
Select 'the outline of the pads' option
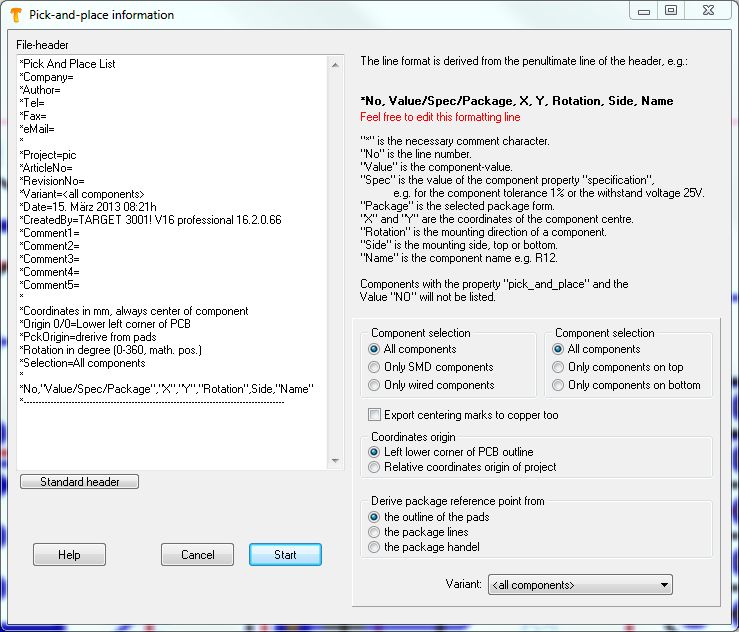coord(375,517)
